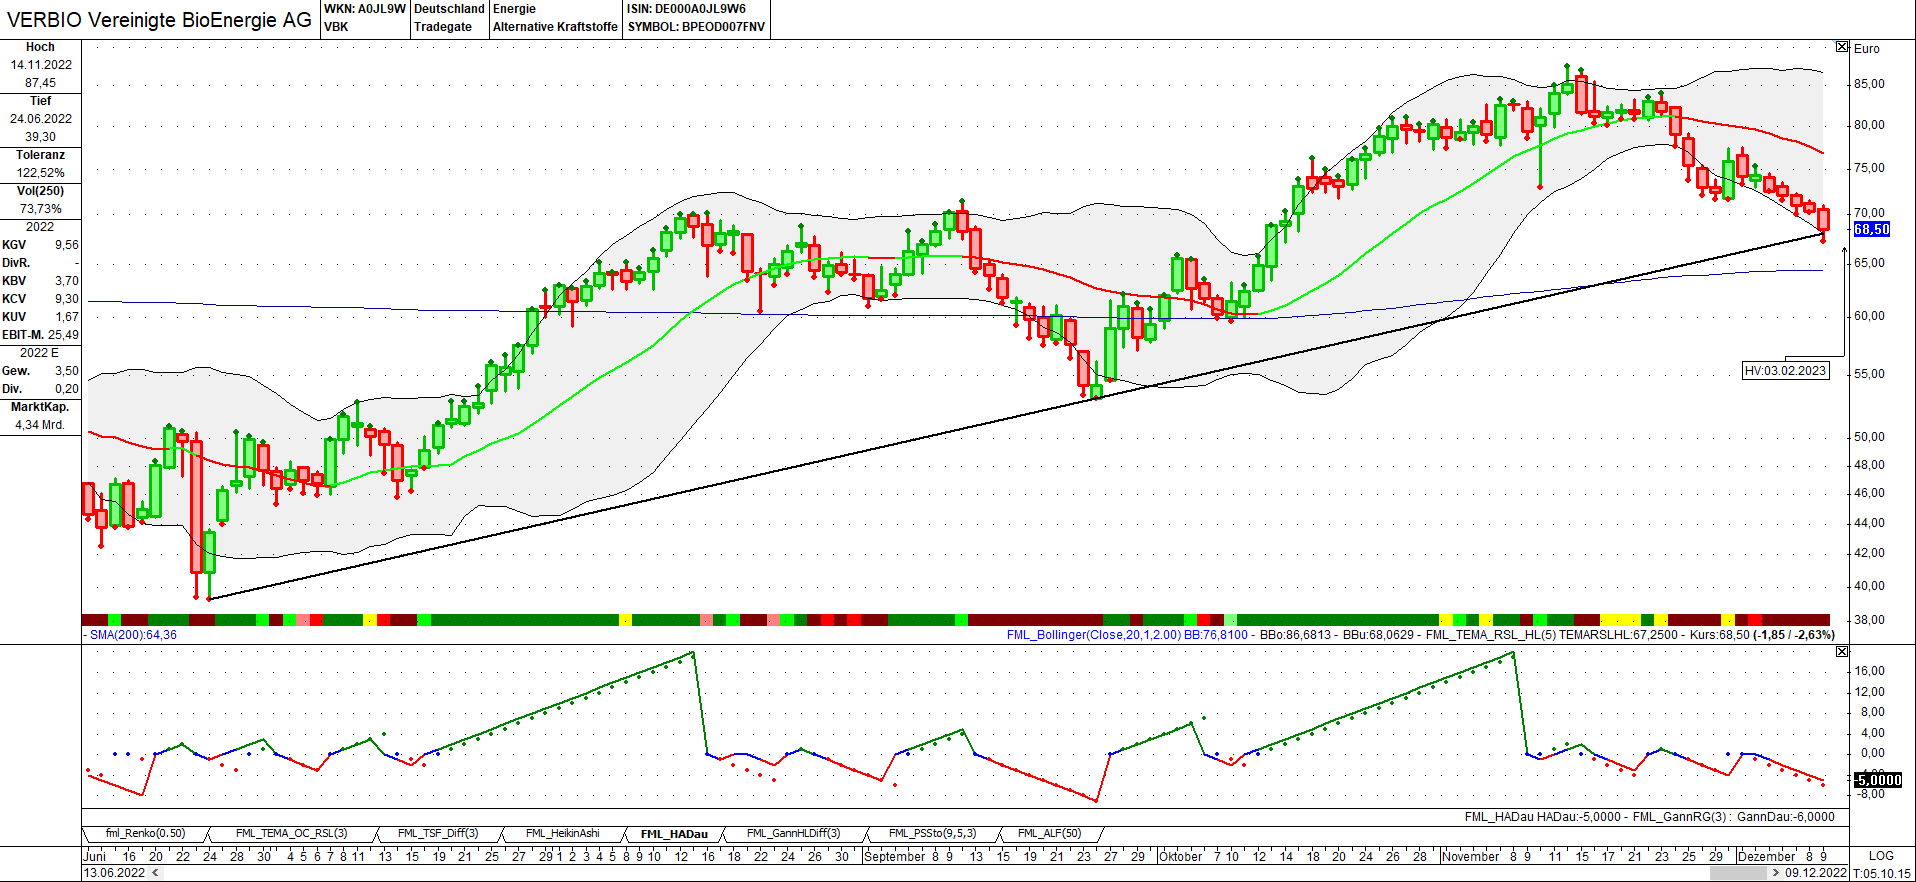Image resolution: width=1916 pixels, height=882 pixels.
Task: Click the Juni month label on time axis
Action: 95,856
